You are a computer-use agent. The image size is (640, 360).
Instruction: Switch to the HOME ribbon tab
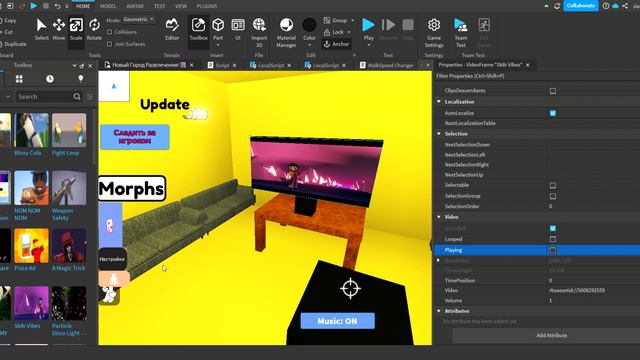83,6
